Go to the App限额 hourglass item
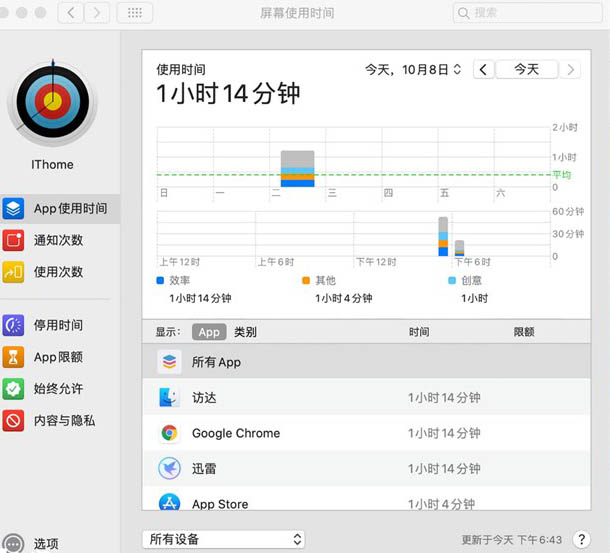The image size is (610, 553). point(14,357)
